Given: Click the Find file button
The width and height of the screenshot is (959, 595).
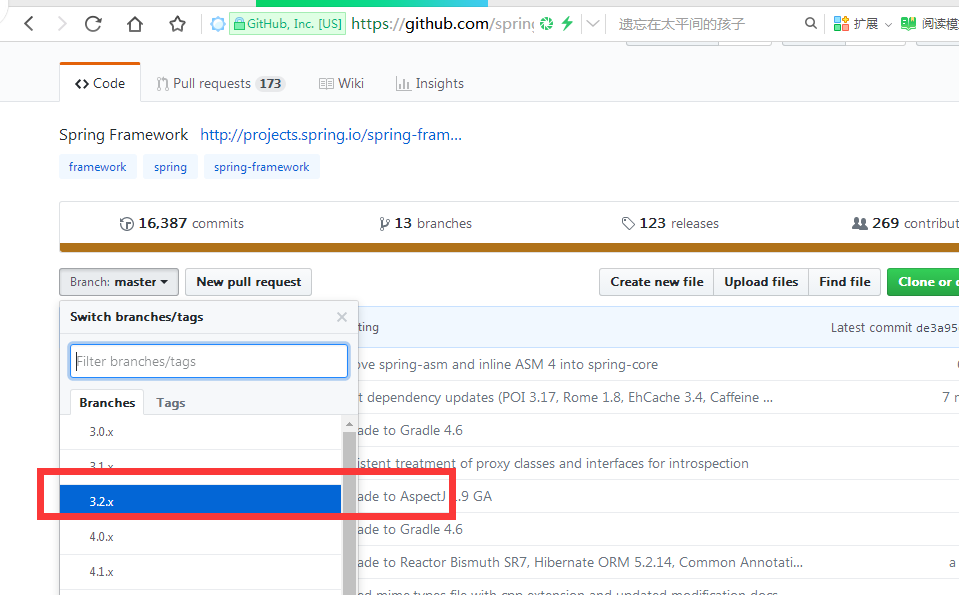Looking at the screenshot, I should 845,282.
